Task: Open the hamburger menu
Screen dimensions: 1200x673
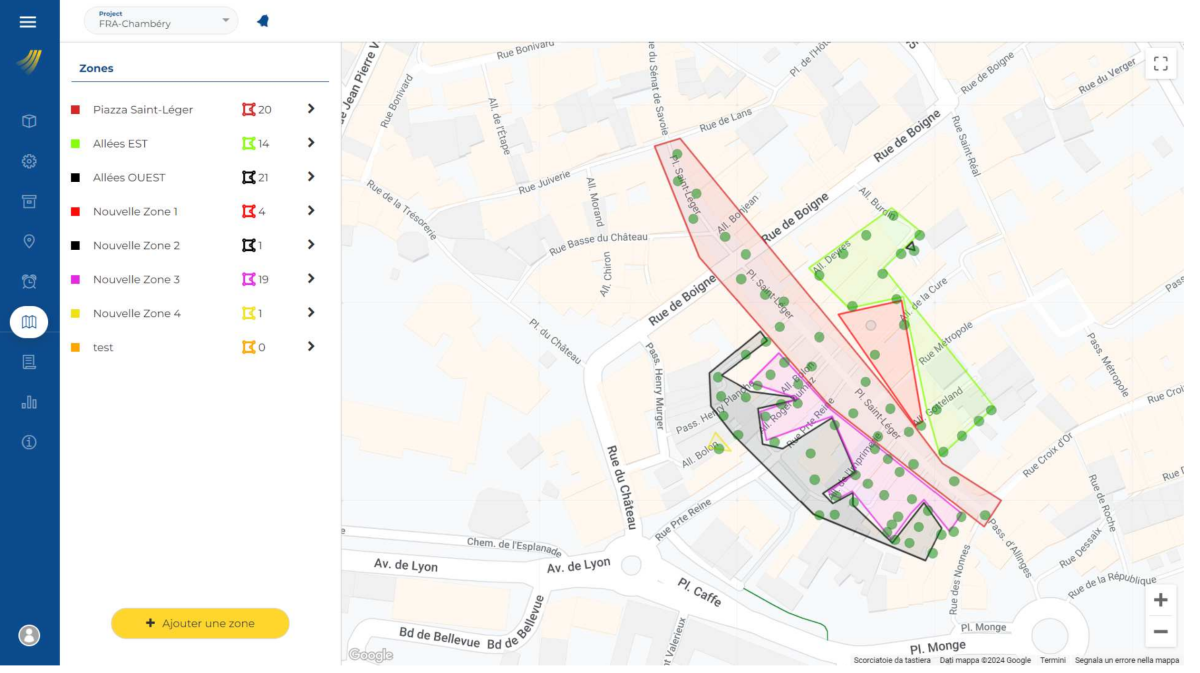Action: (28, 22)
